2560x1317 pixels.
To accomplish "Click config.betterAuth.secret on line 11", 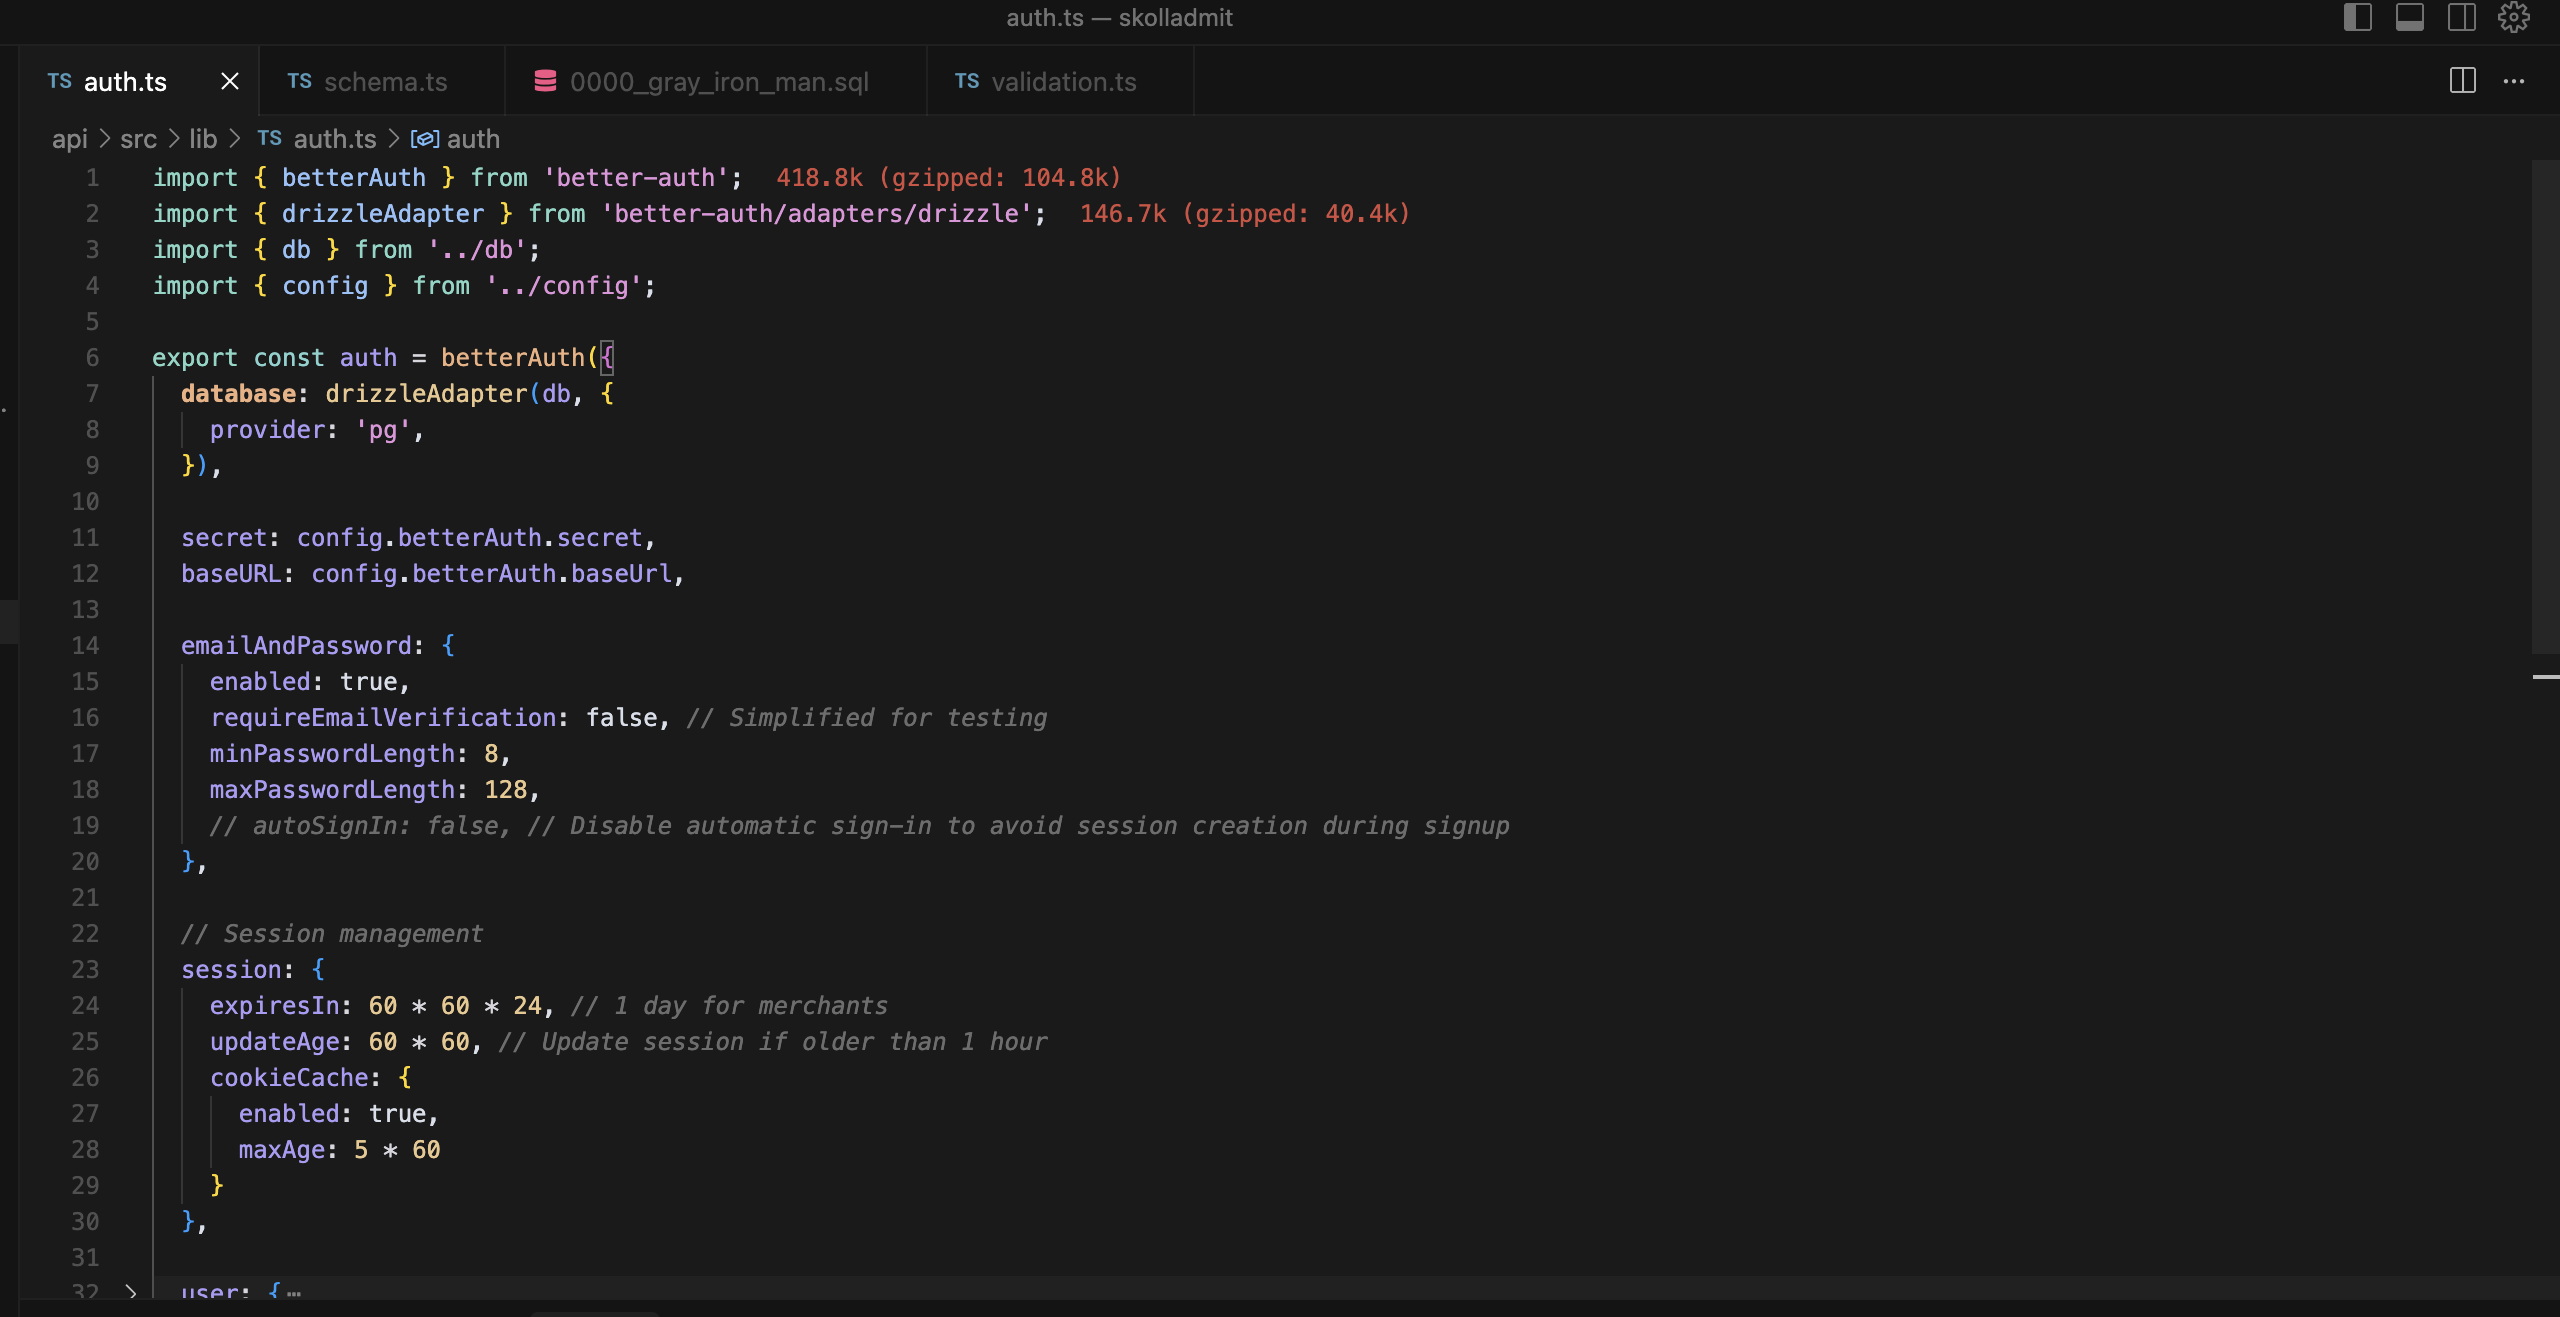I will coord(470,538).
